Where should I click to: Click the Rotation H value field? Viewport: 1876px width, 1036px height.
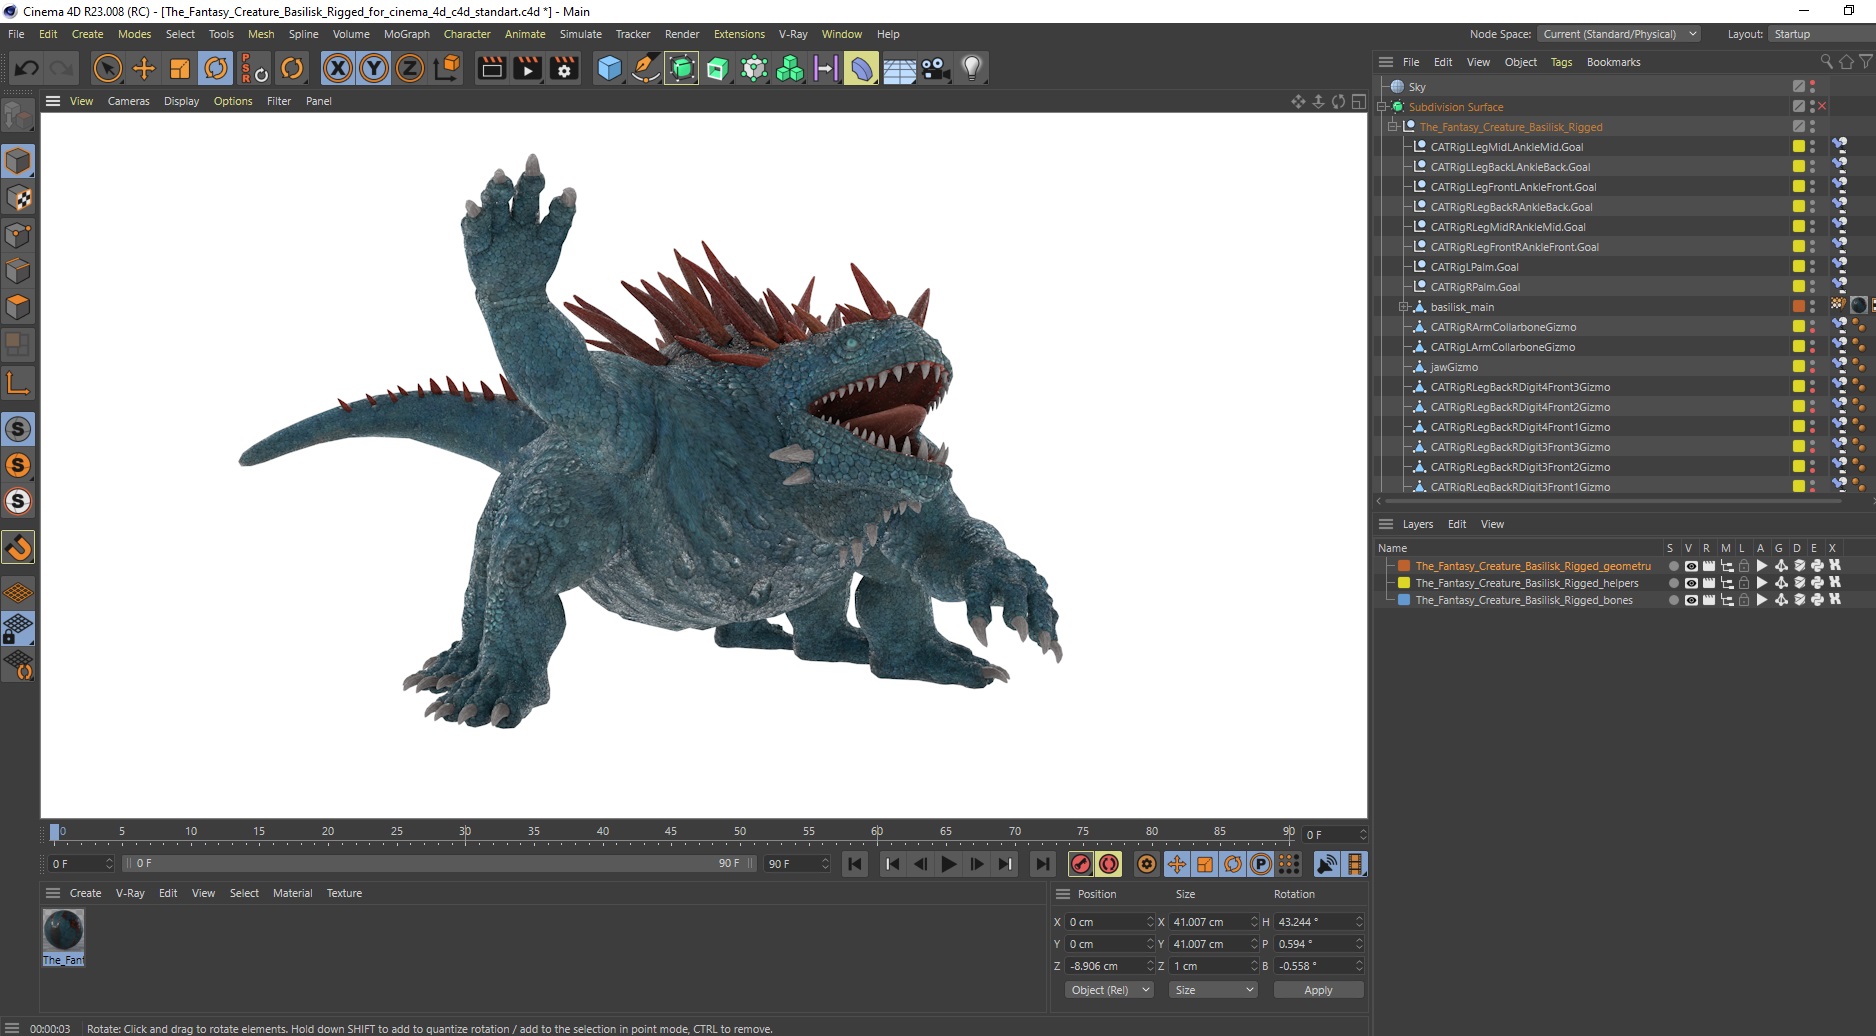[x=1316, y=922]
